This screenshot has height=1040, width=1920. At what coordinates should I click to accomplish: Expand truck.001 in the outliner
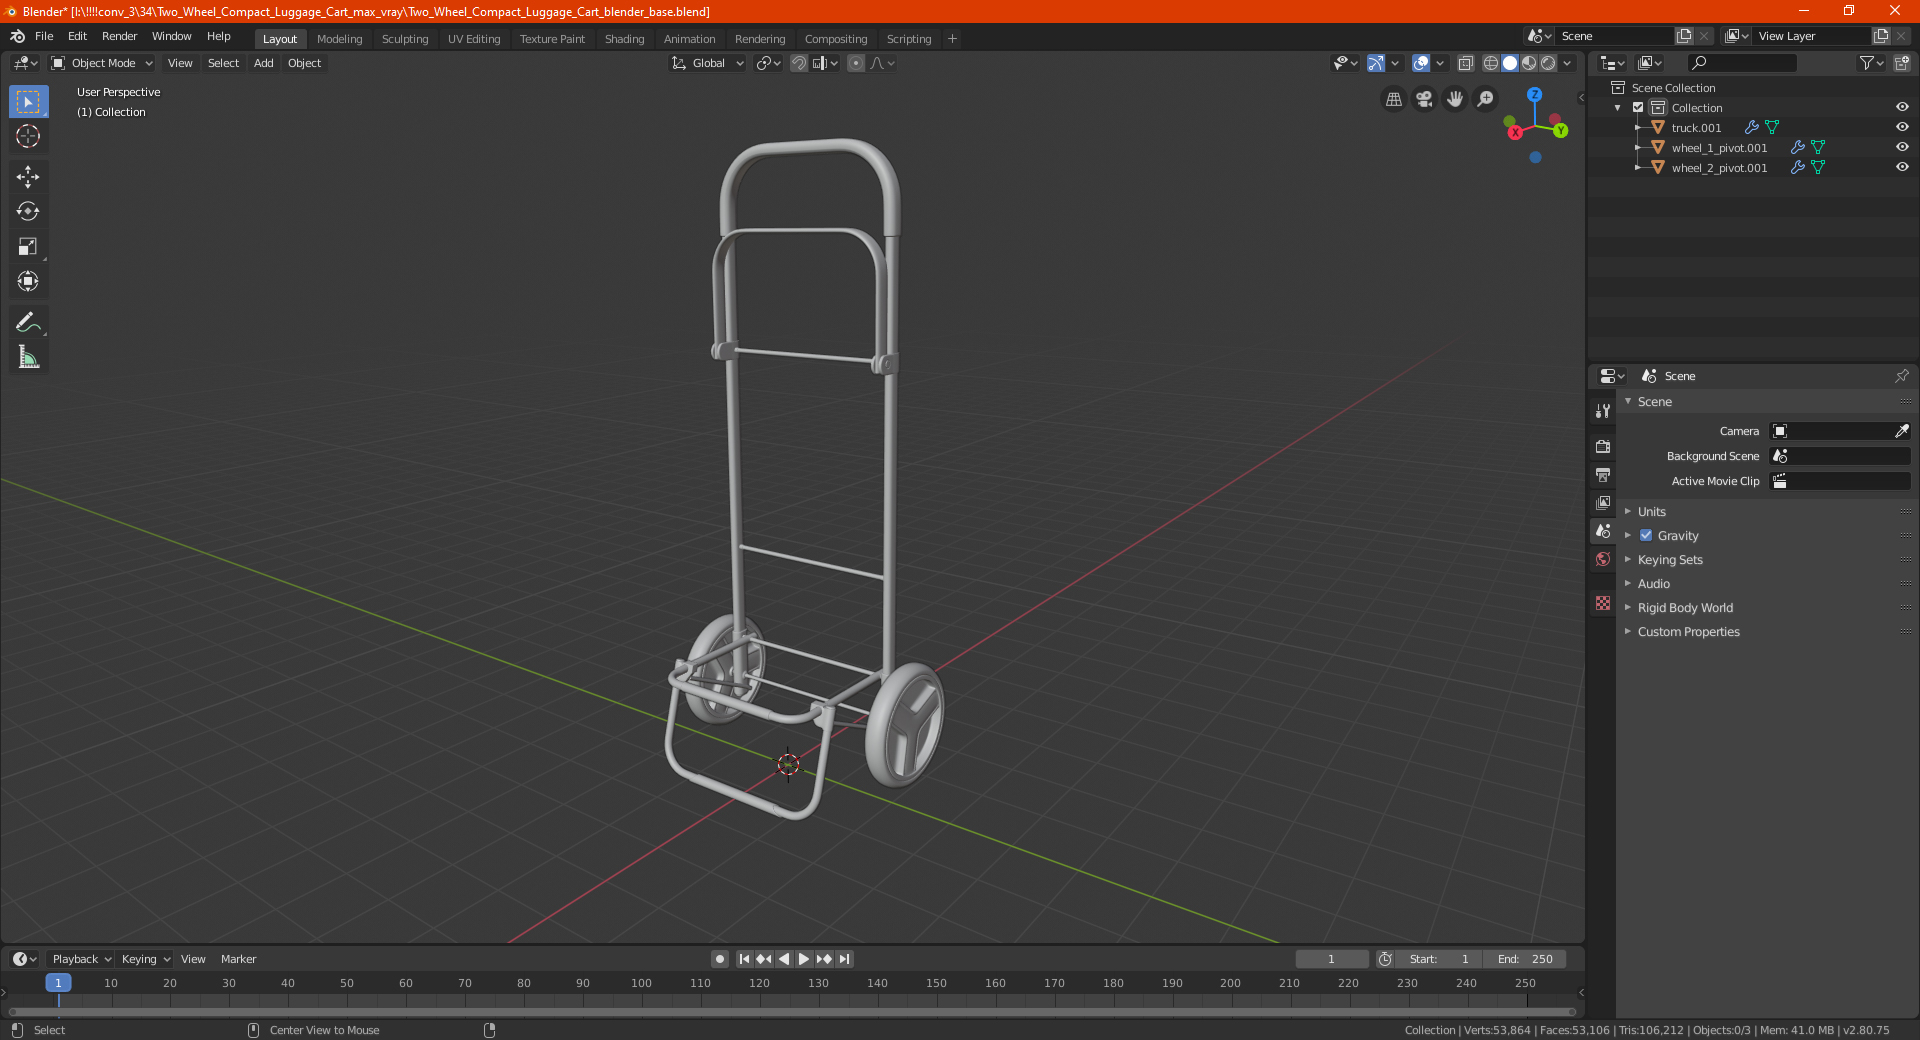(1637, 128)
